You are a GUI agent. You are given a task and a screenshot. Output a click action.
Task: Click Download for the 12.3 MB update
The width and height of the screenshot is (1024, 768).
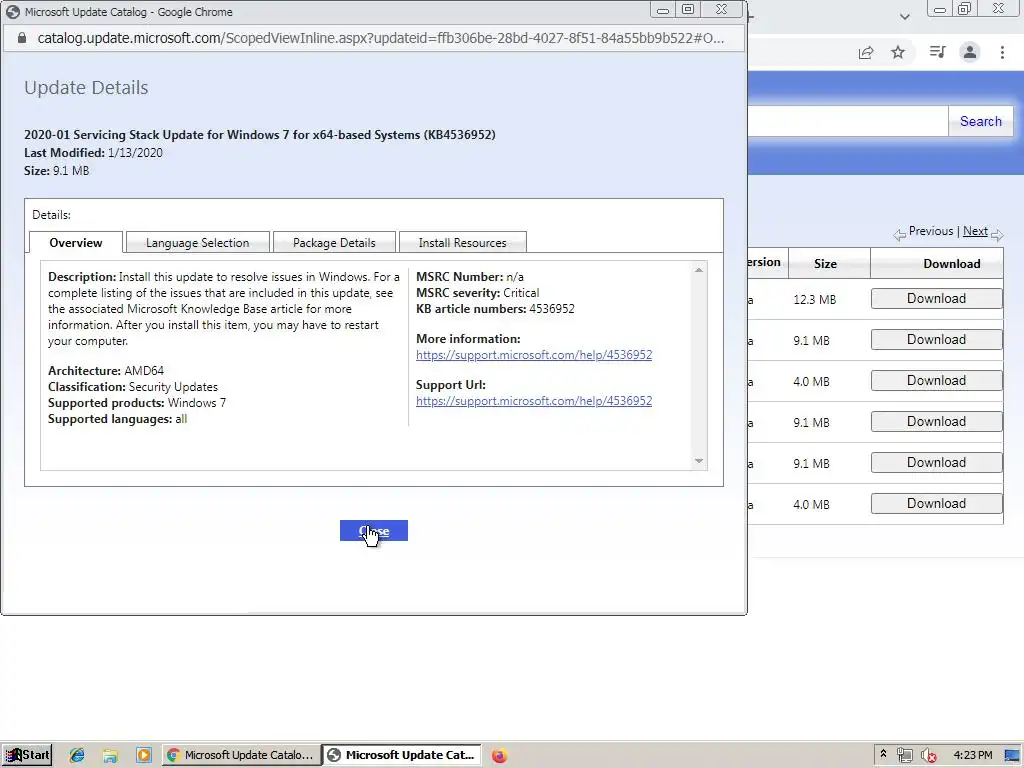936,298
